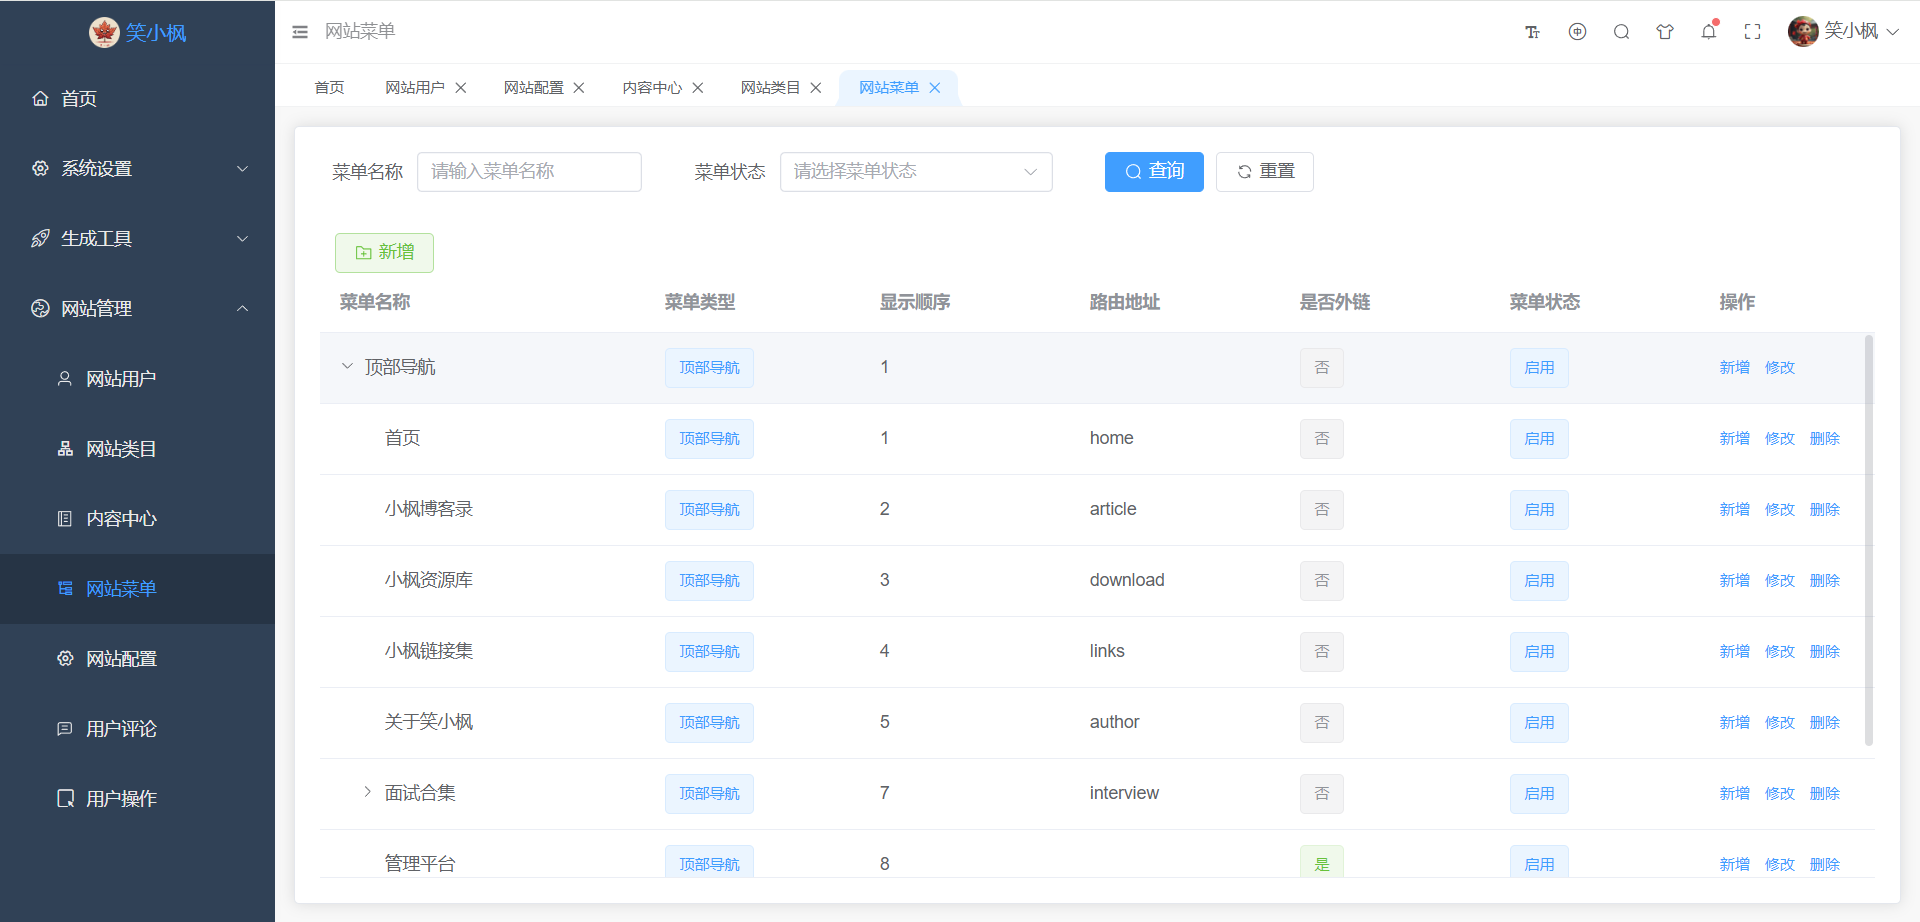Switch to the 首页 tab

329,88
